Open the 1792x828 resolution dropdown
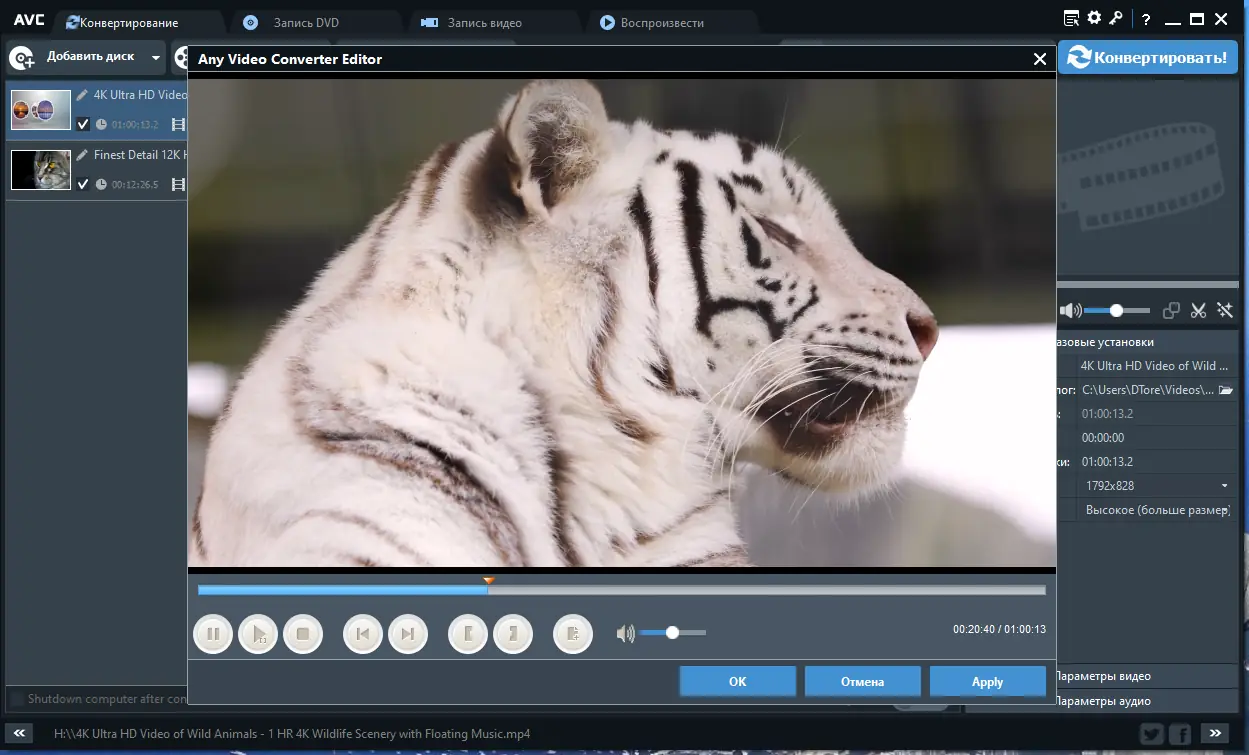The image size is (1249, 755). (1225, 486)
